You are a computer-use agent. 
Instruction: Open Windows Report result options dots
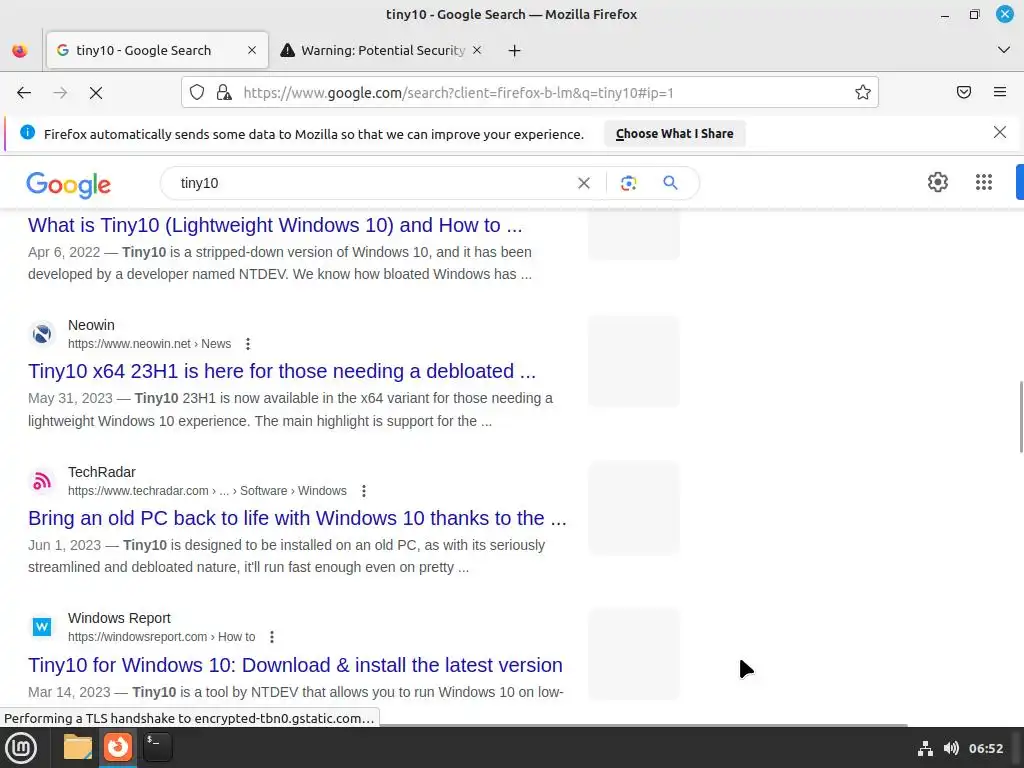[272, 637]
